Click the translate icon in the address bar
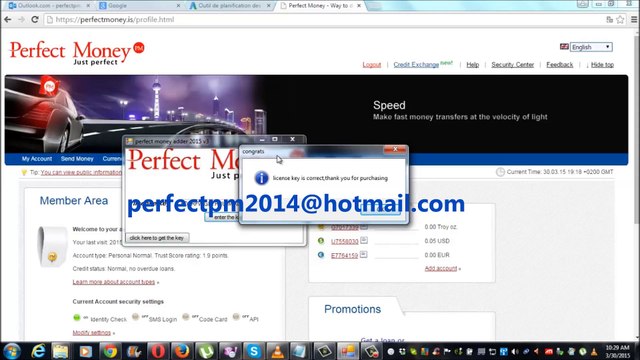This screenshot has height=360, width=640. click(x=609, y=19)
